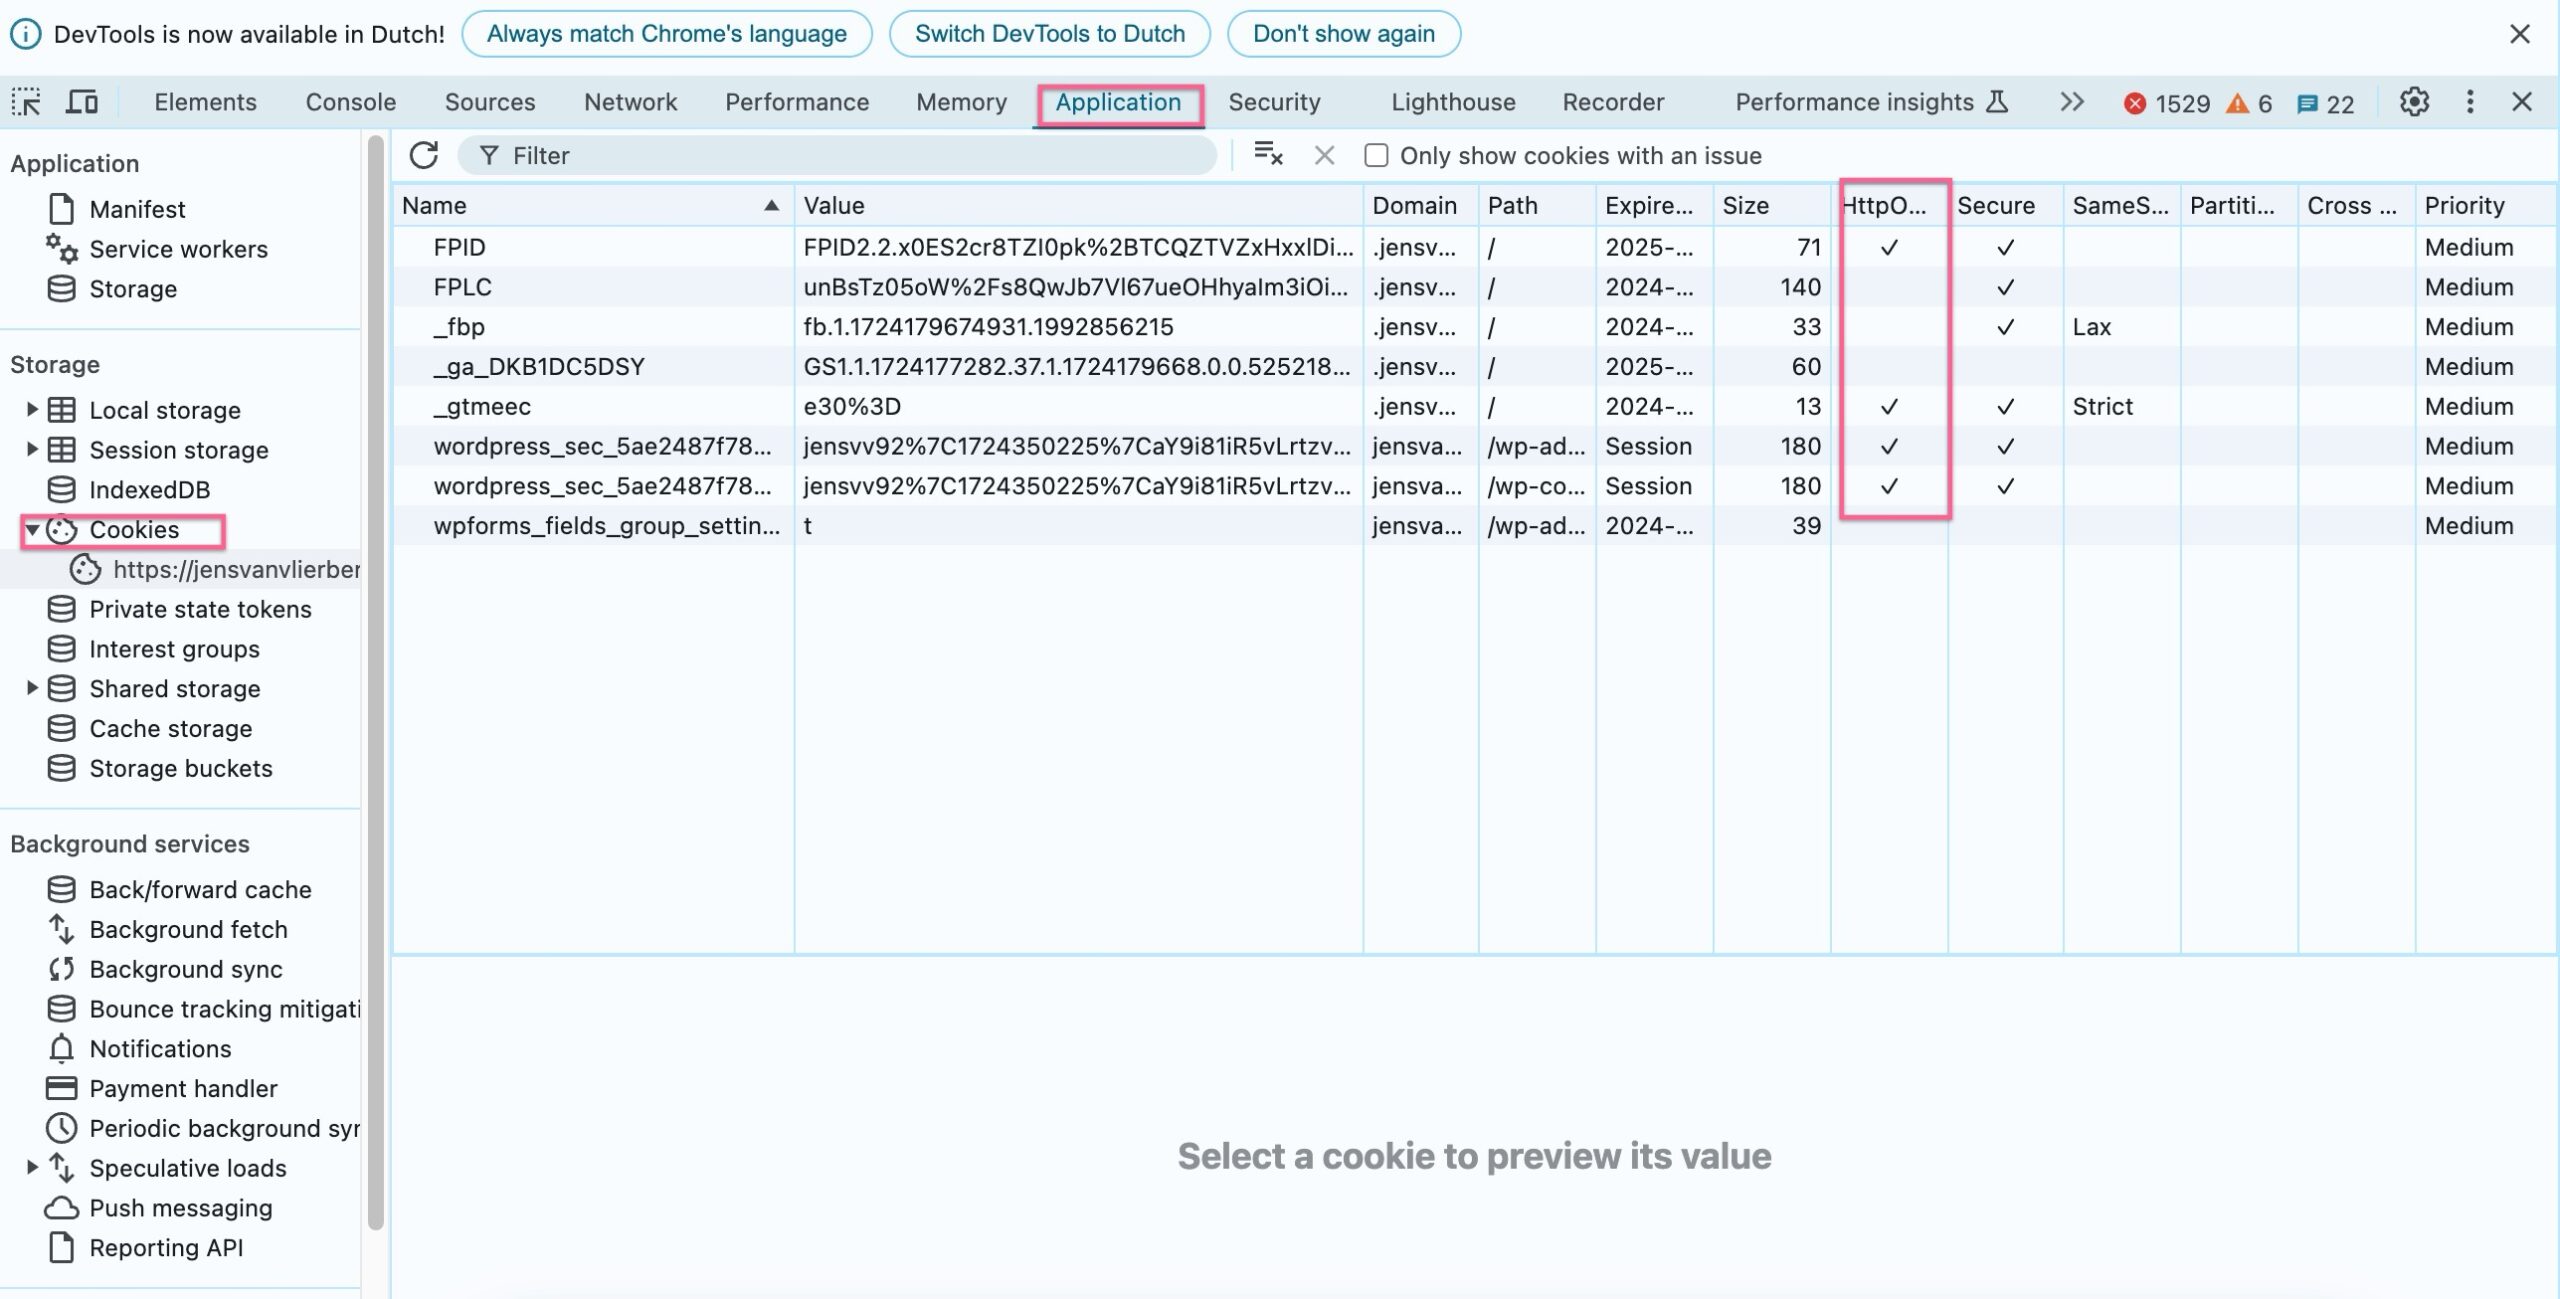Screen dimensions: 2560x1299
Task: Click Always match Chrome's language
Action: tap(667, 34)
